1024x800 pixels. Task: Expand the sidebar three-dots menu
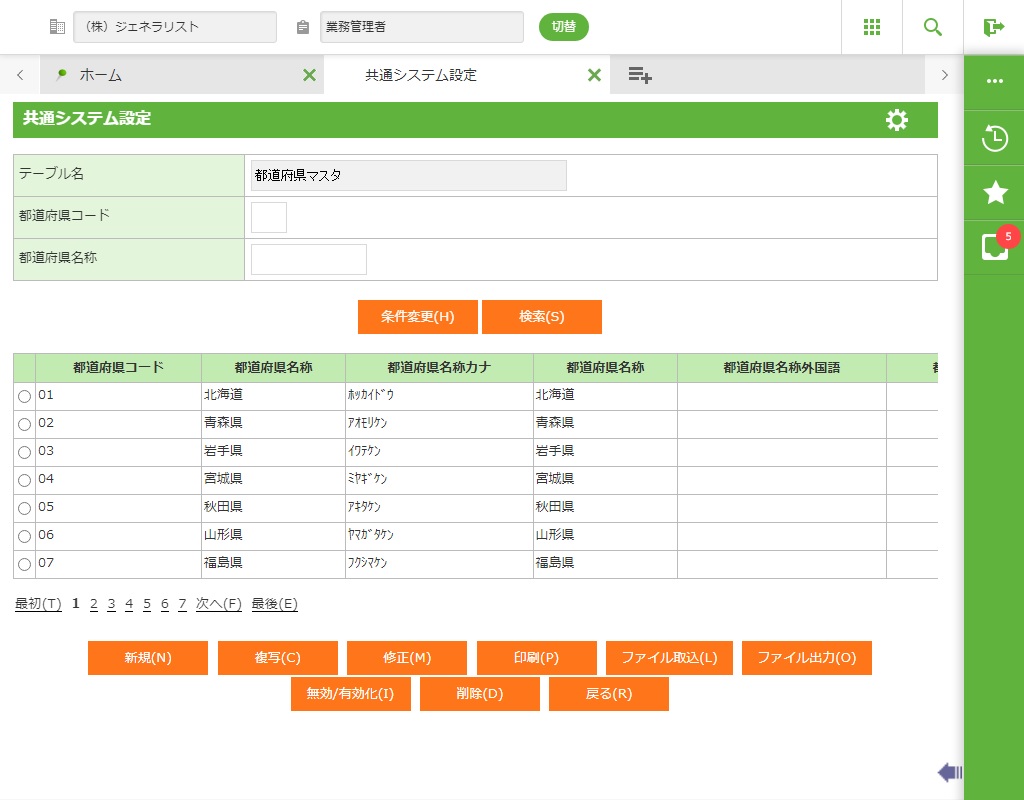pyautogui.click(x=994, y=81)
